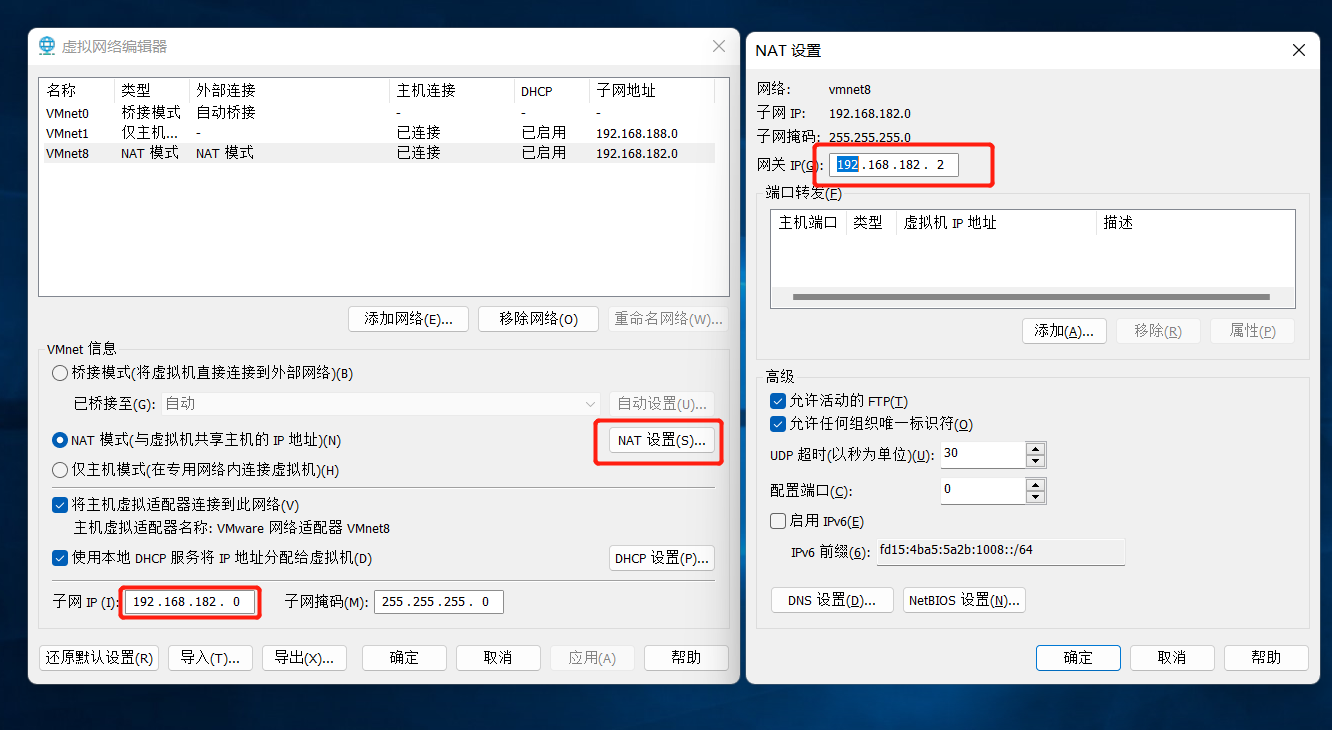Click the 导入(T)... button

pos(210,658)
